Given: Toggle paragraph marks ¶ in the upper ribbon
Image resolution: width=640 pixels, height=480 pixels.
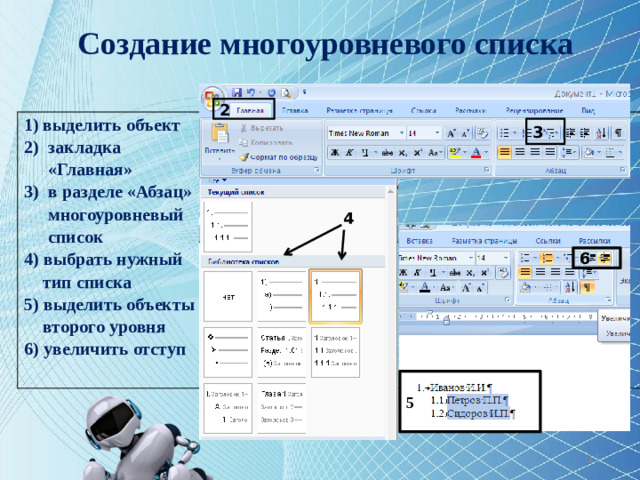Looking at the screenshot, I should (x=618, y=133).
